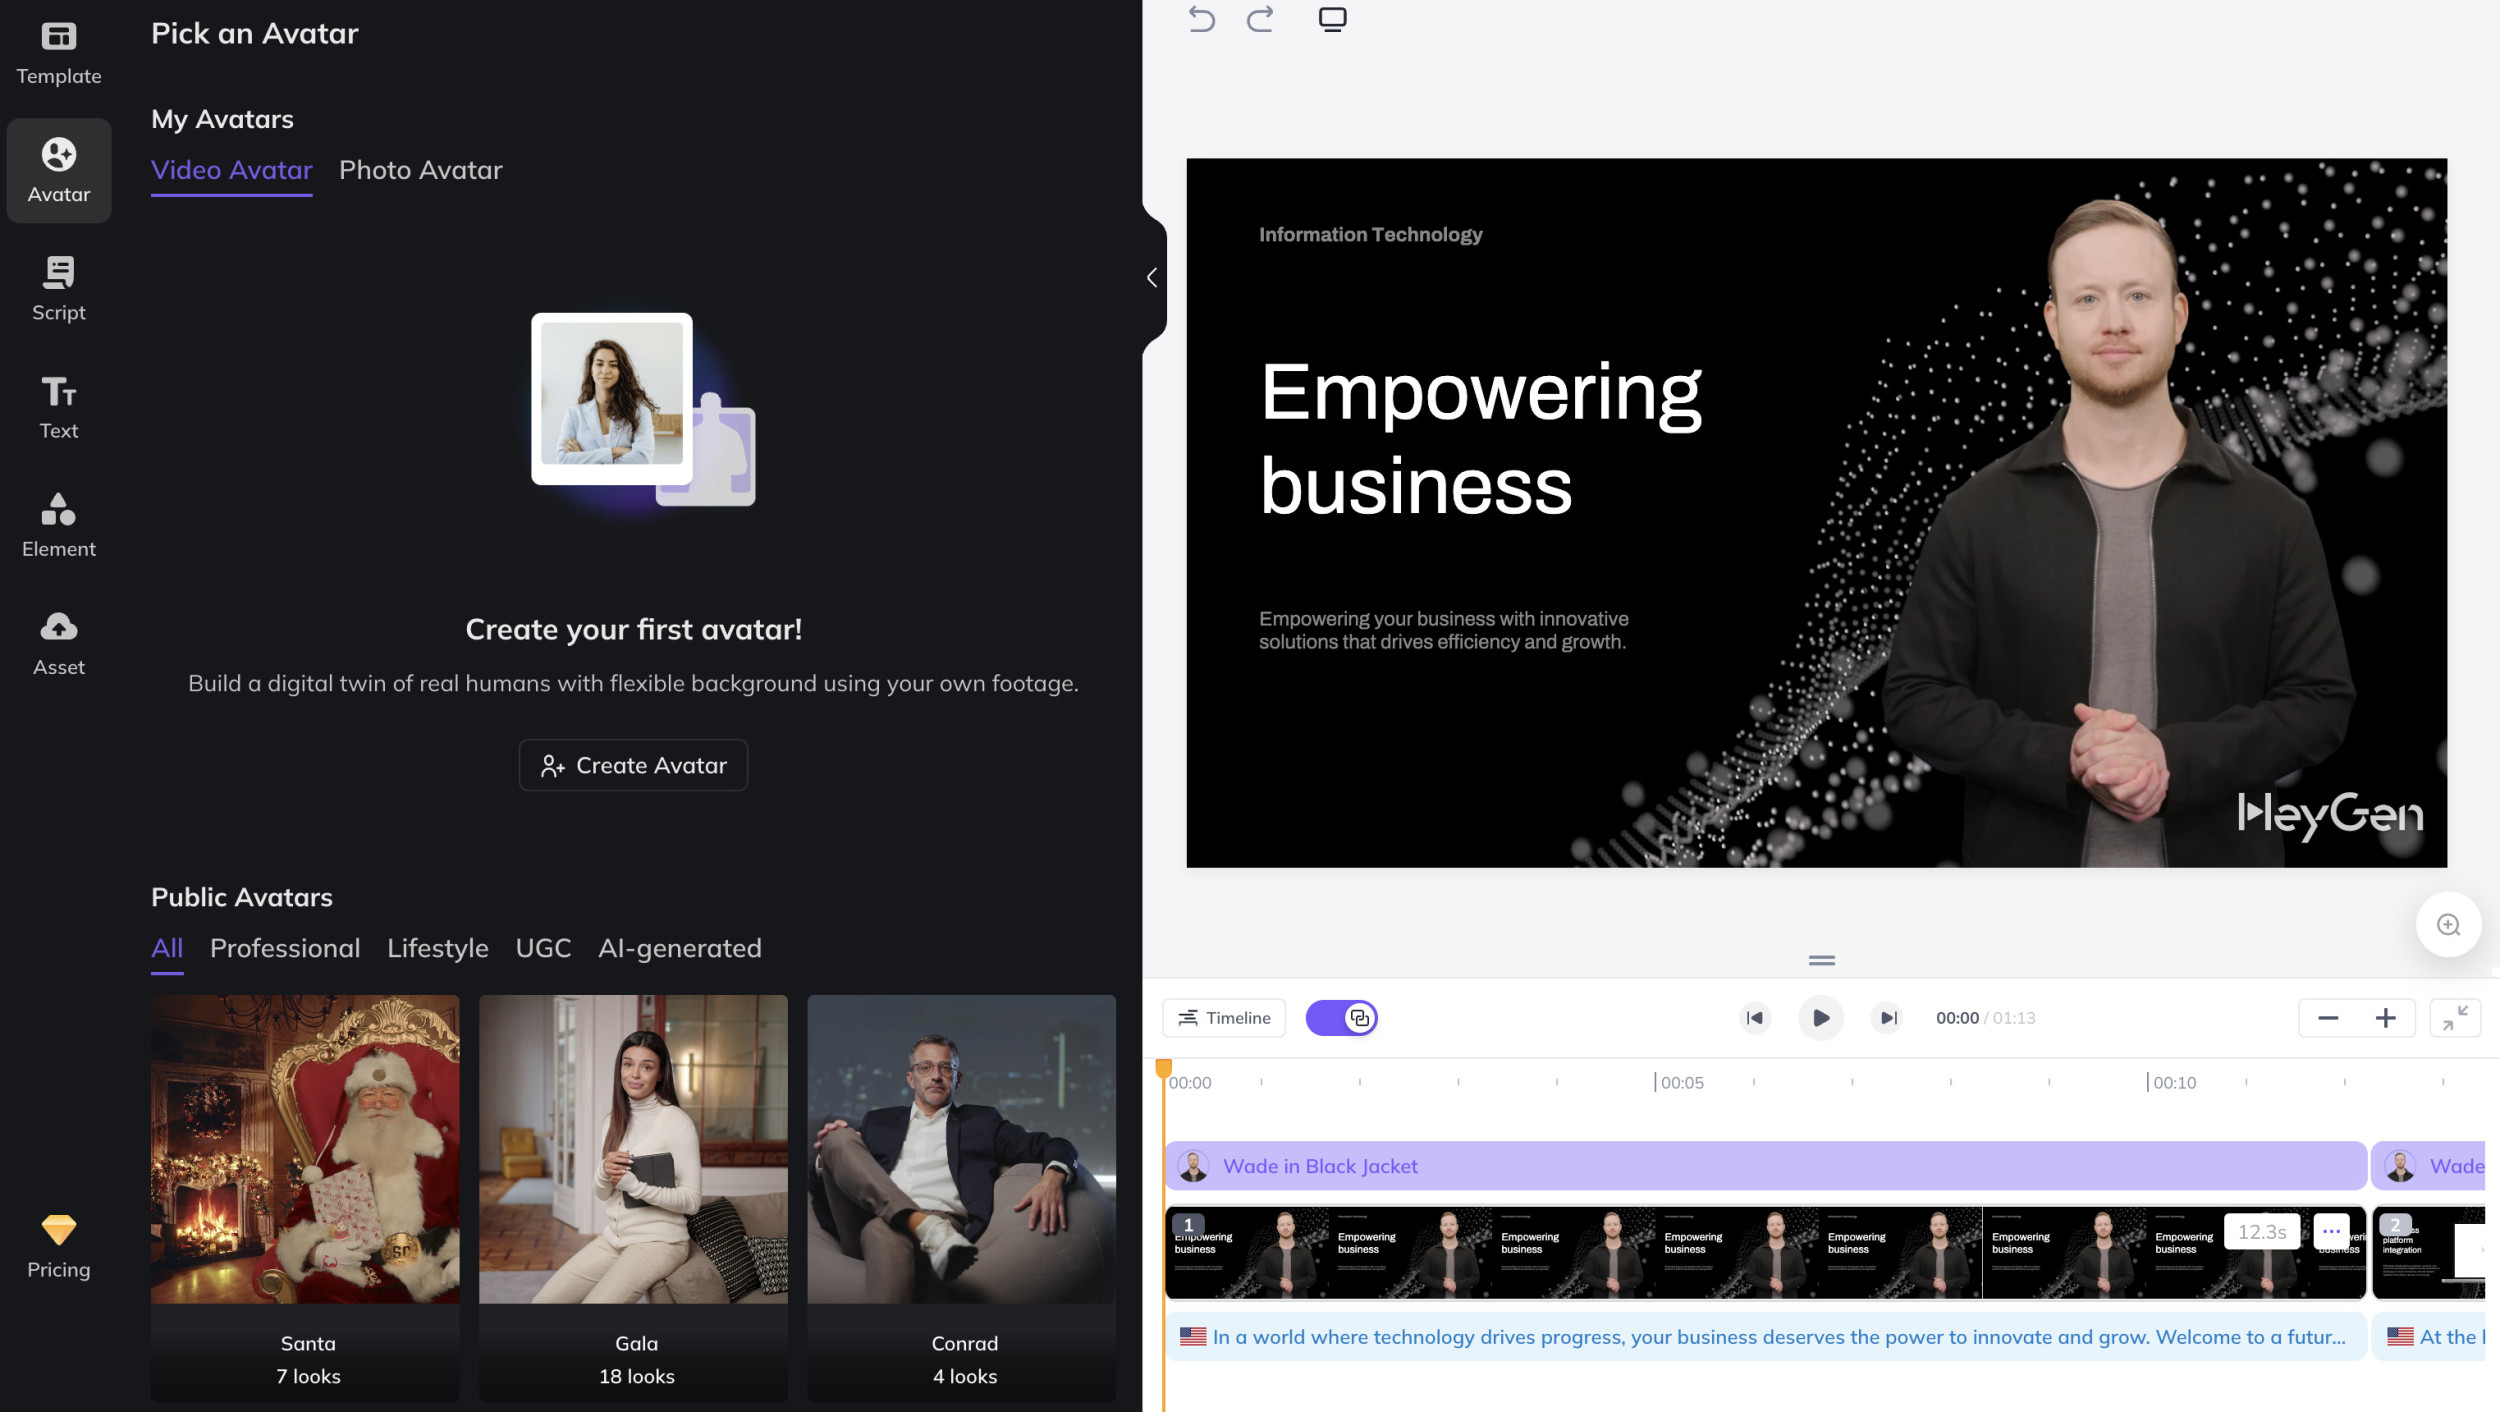Open the Template panel
2500x1412 pixels.
click(x=58, y=53)
